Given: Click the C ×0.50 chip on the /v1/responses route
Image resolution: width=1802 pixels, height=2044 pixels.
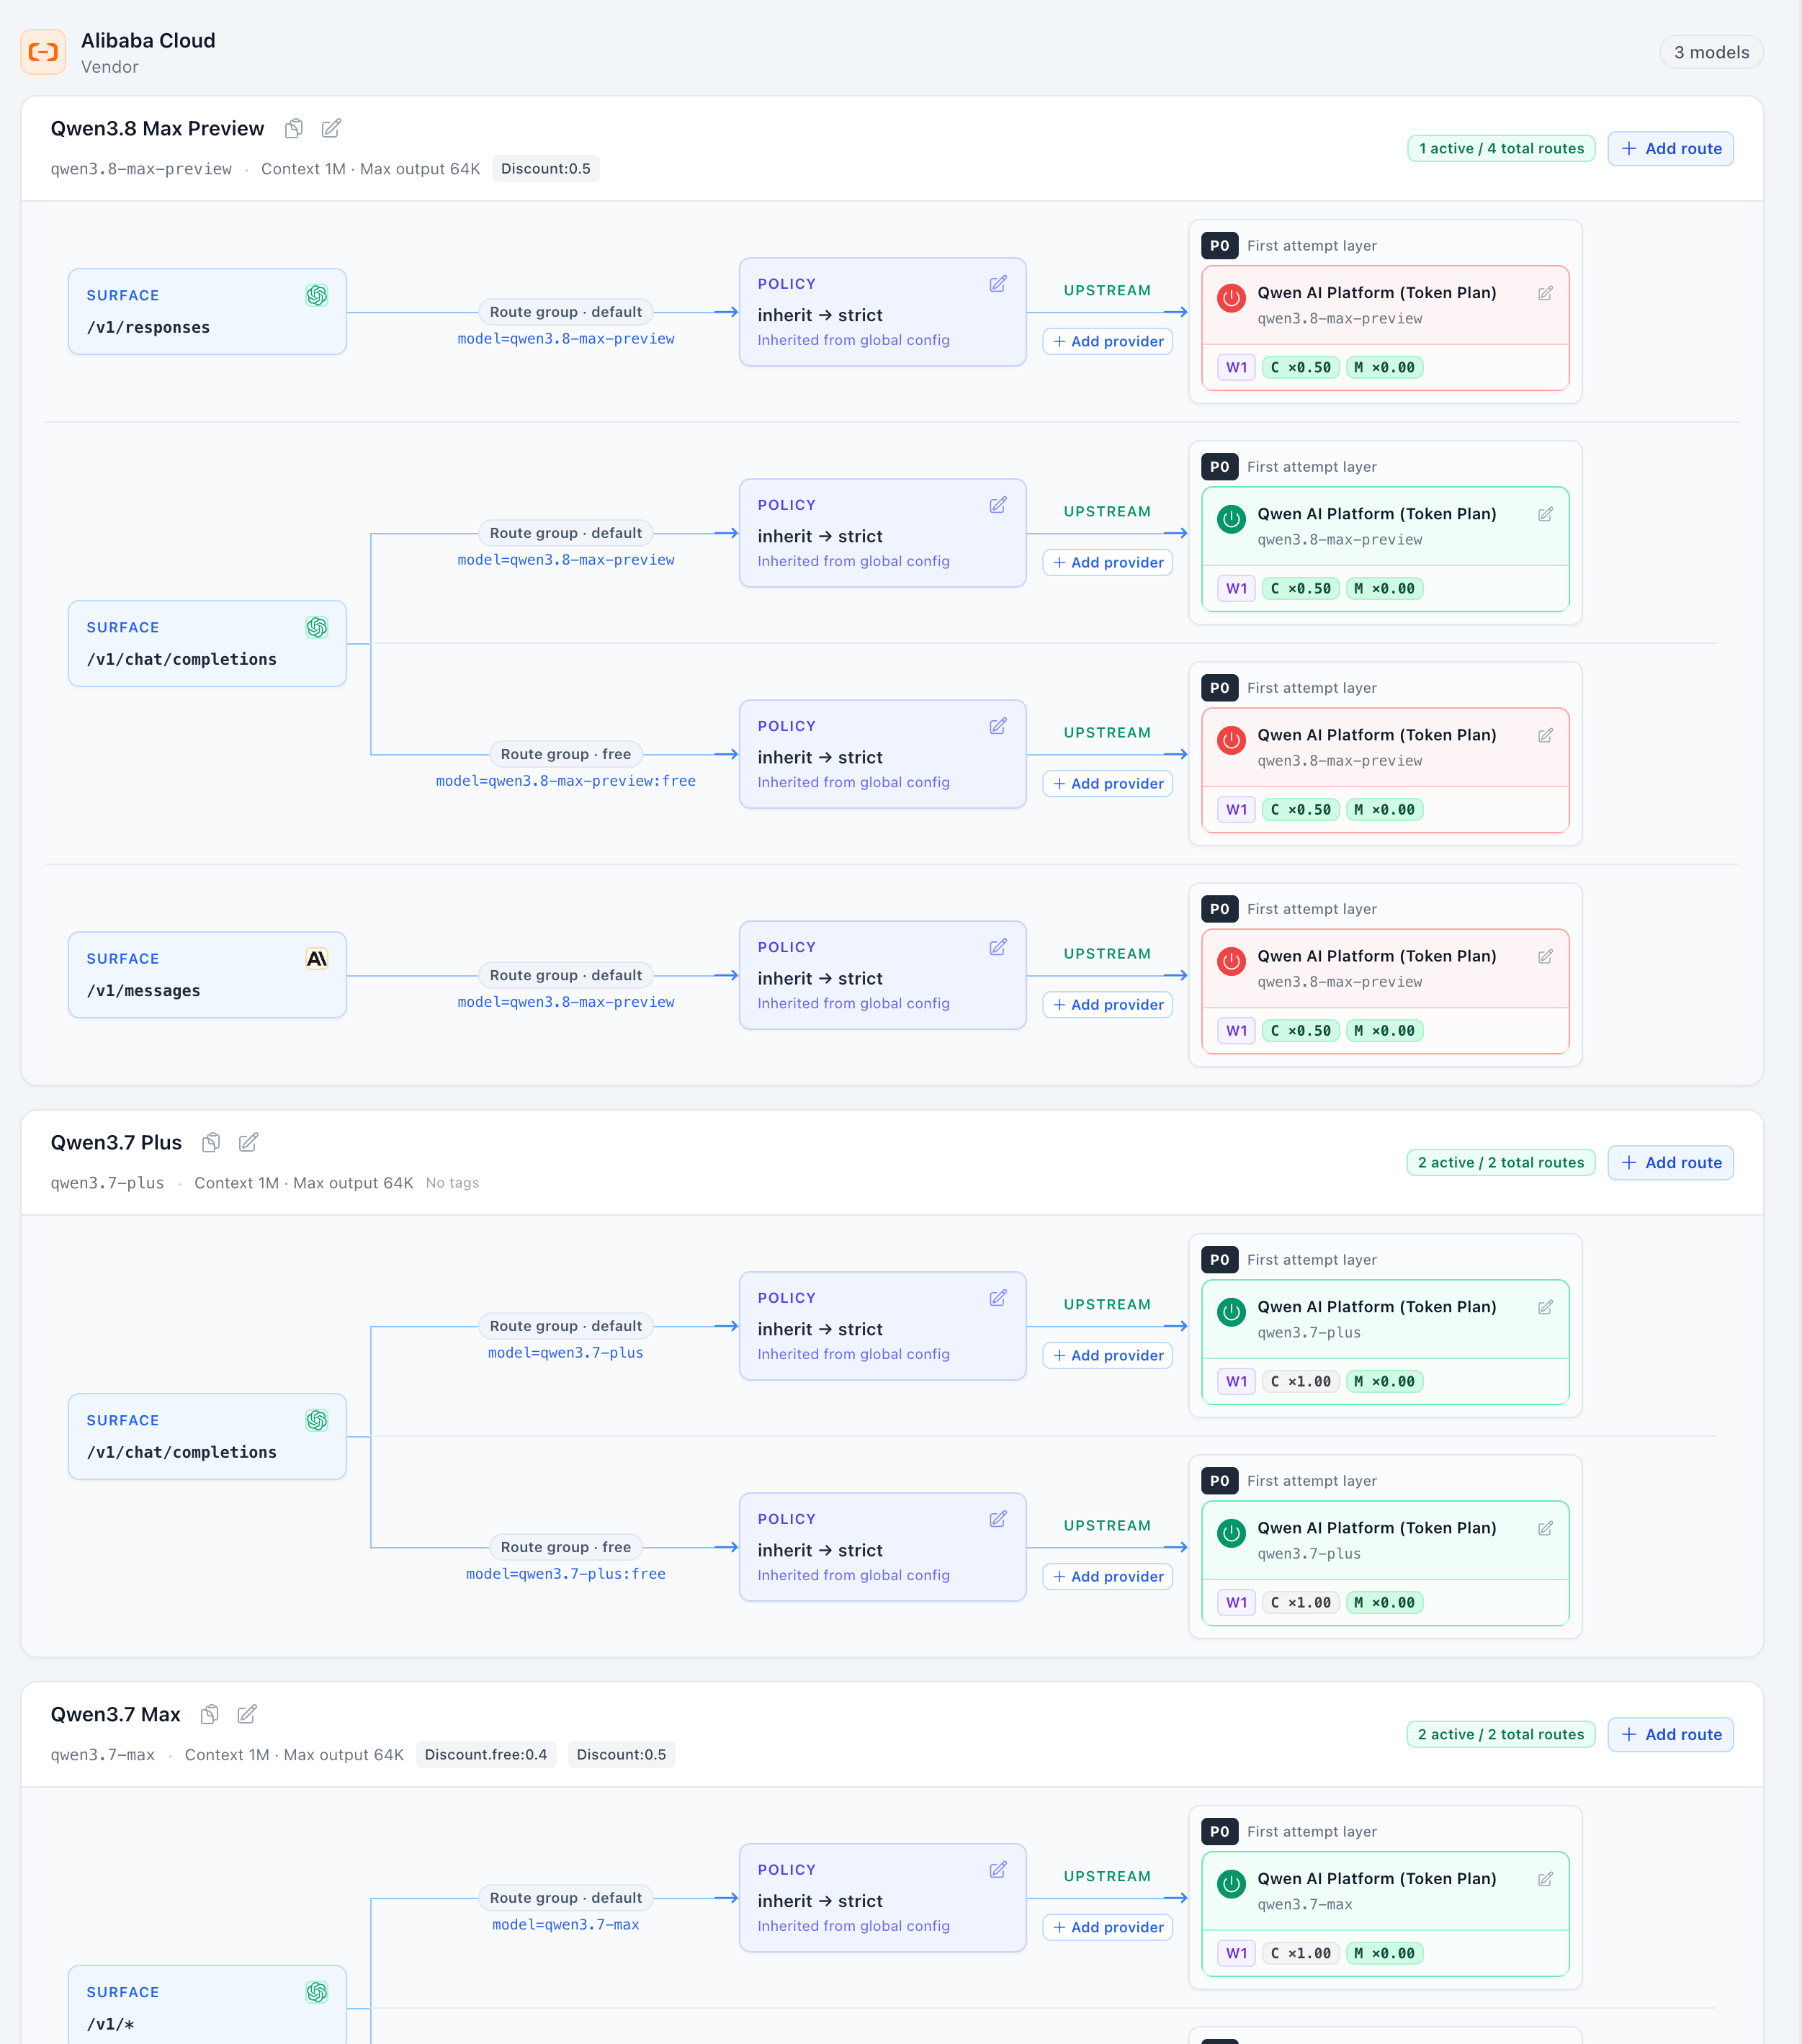Looking at the screenshot, I should click(x=1301, y=367).
